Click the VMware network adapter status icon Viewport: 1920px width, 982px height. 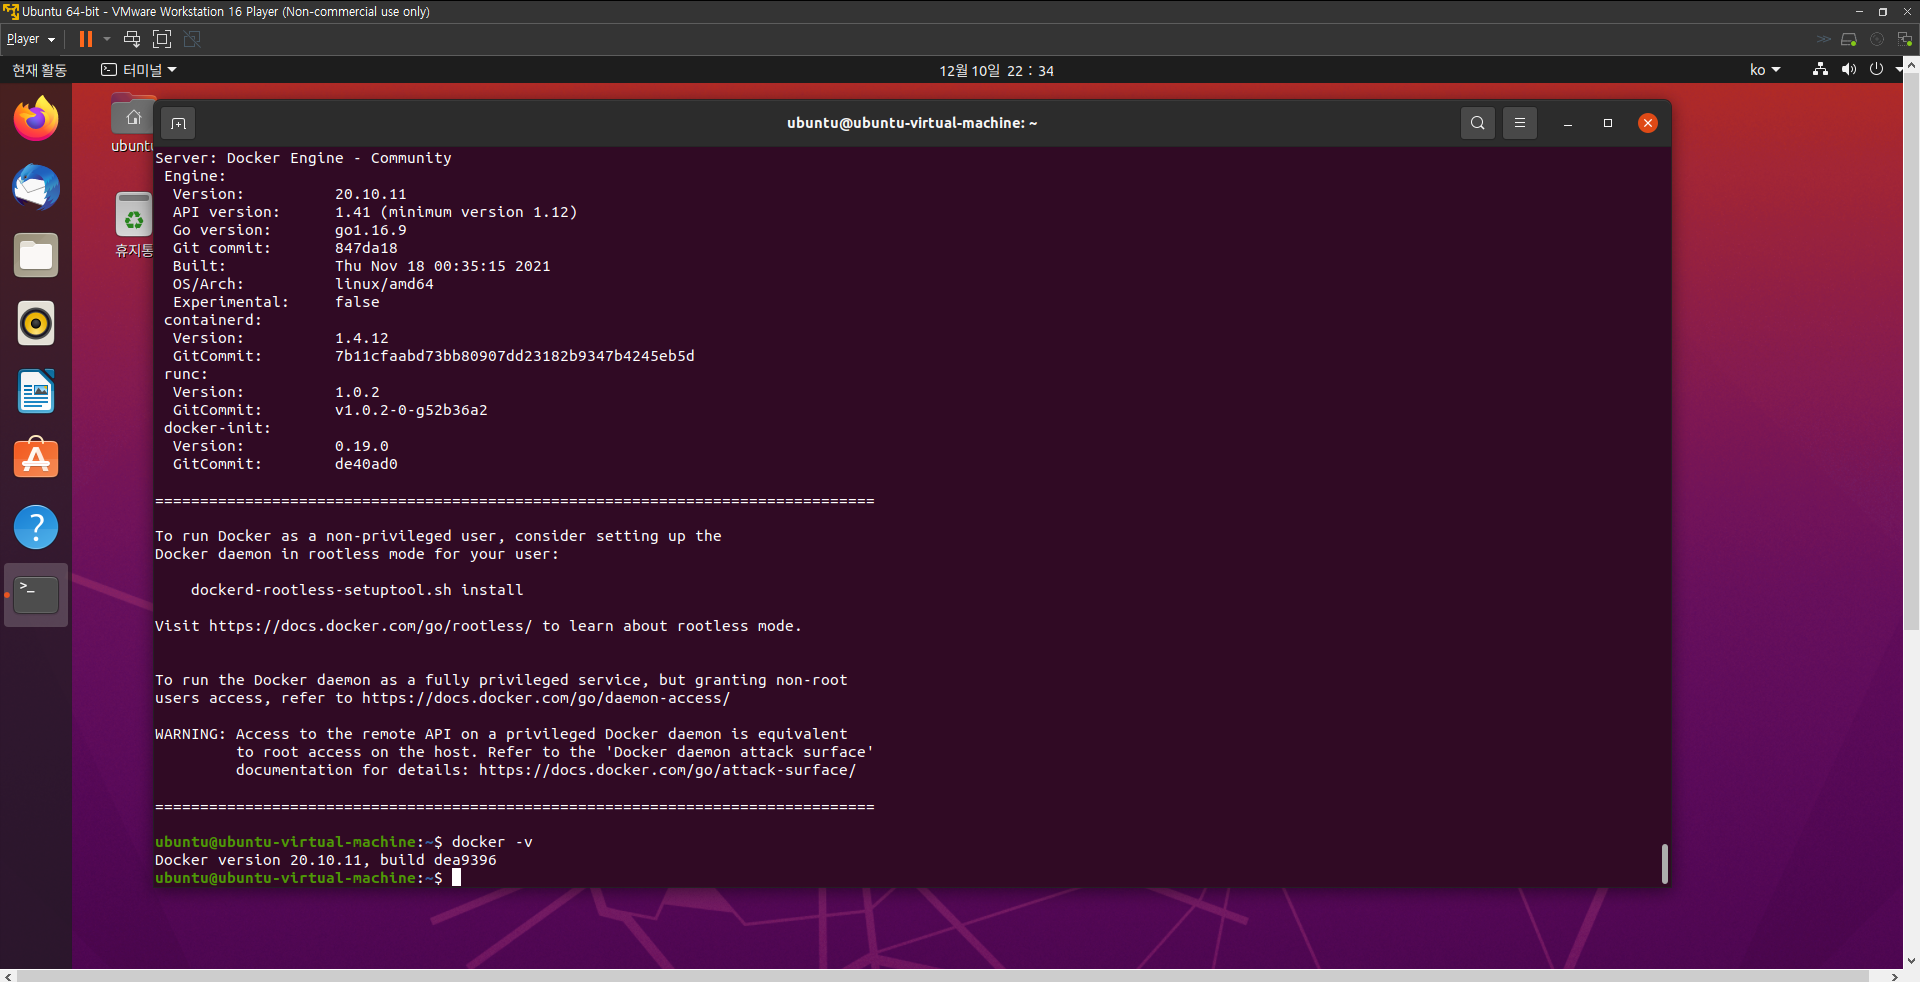pos(1905,39)
